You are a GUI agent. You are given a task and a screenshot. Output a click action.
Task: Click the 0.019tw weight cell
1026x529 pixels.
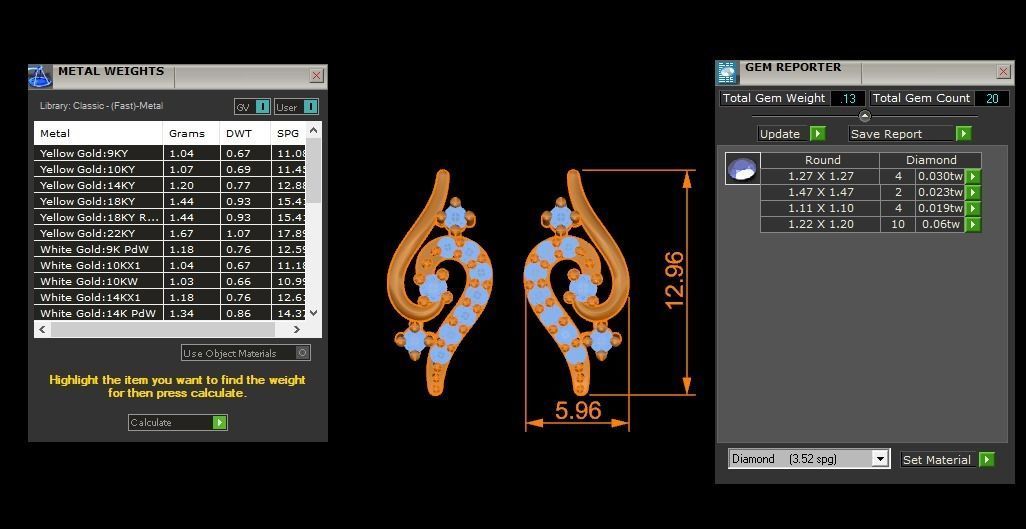point(940,208)
